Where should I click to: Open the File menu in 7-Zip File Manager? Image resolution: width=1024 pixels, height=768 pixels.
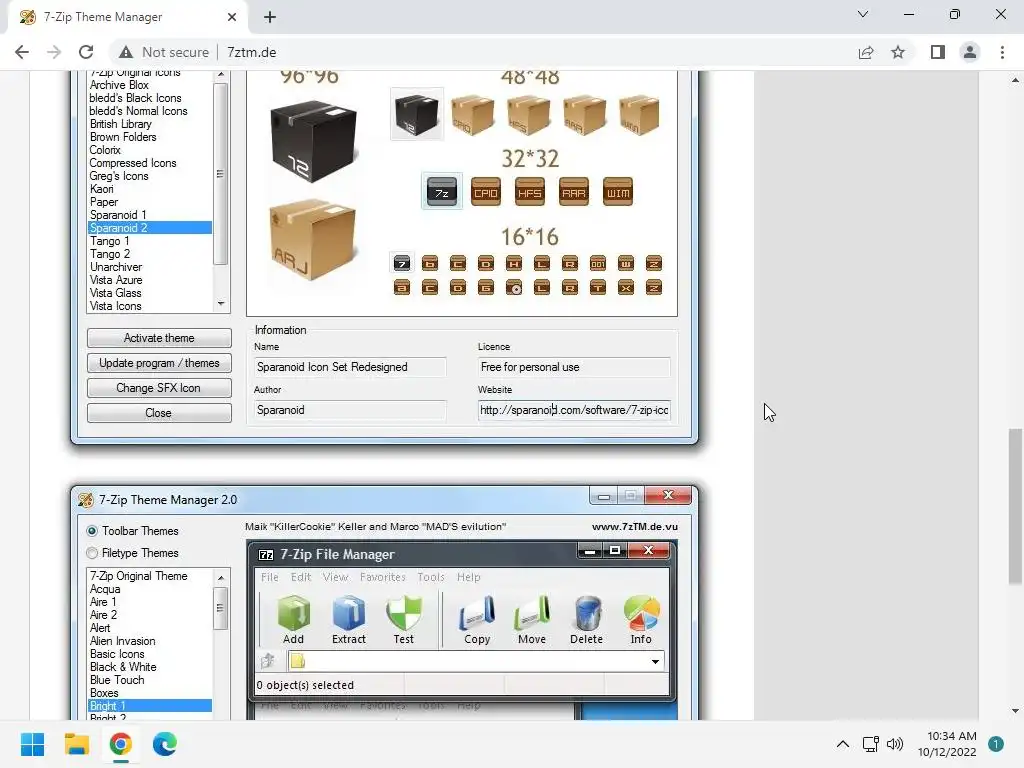coord(270,577)
